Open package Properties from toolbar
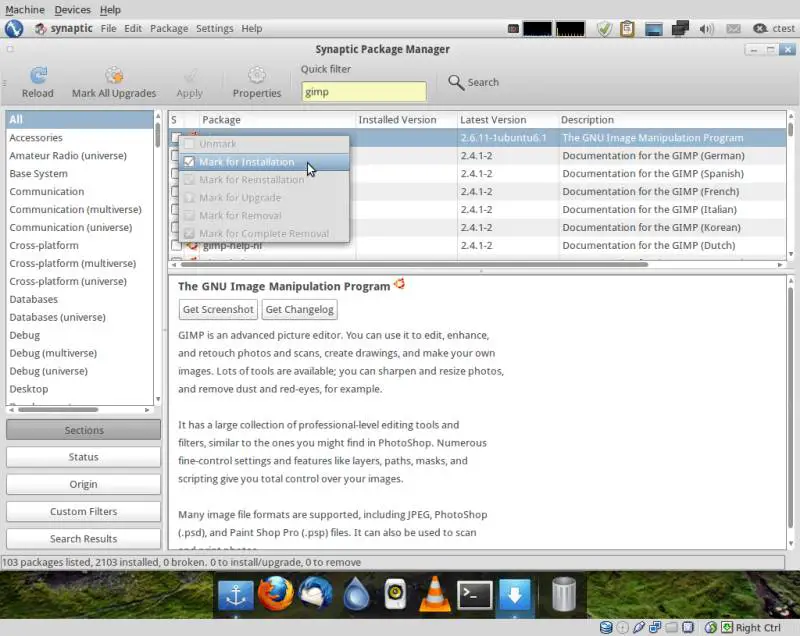The image size is (800, 636). point(257,75)
